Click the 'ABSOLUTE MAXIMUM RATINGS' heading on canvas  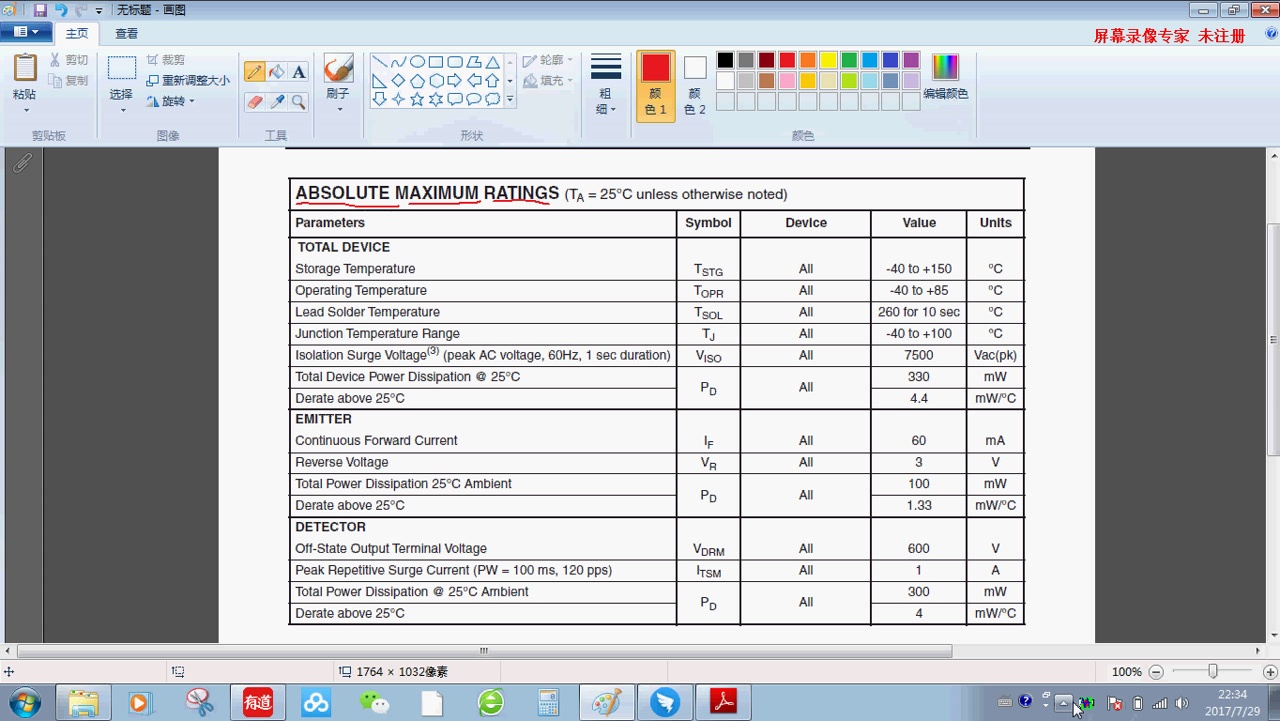point(427,193)
